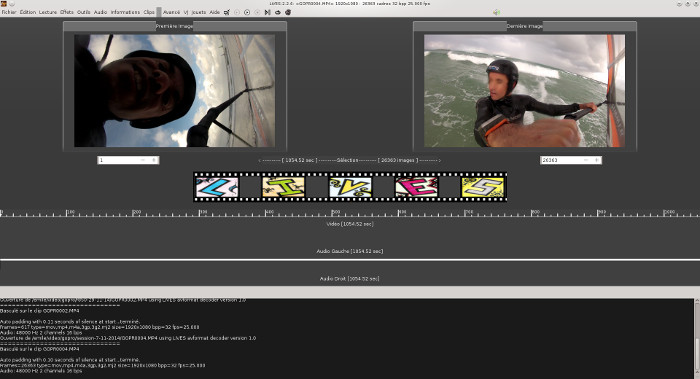Click the first frame preview image
The width and height of the screenshot is (700, 379).
coord(175,91)
